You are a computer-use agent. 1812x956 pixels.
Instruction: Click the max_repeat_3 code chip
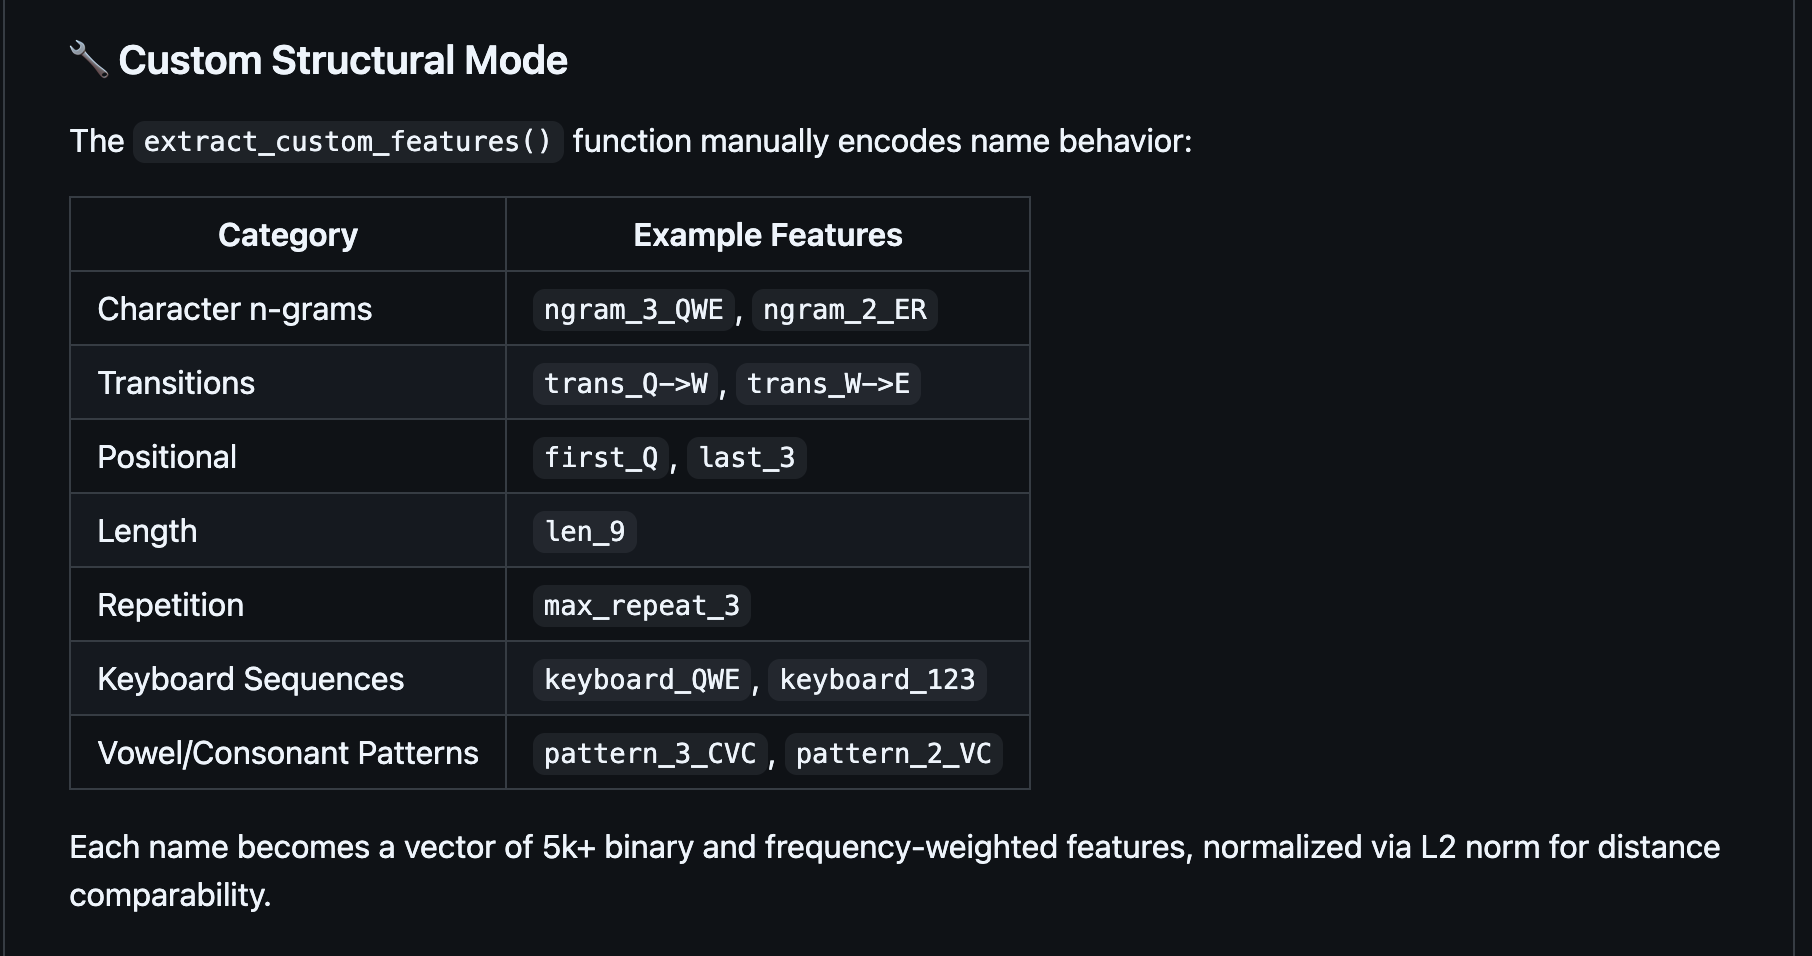[x=641, y=606]
